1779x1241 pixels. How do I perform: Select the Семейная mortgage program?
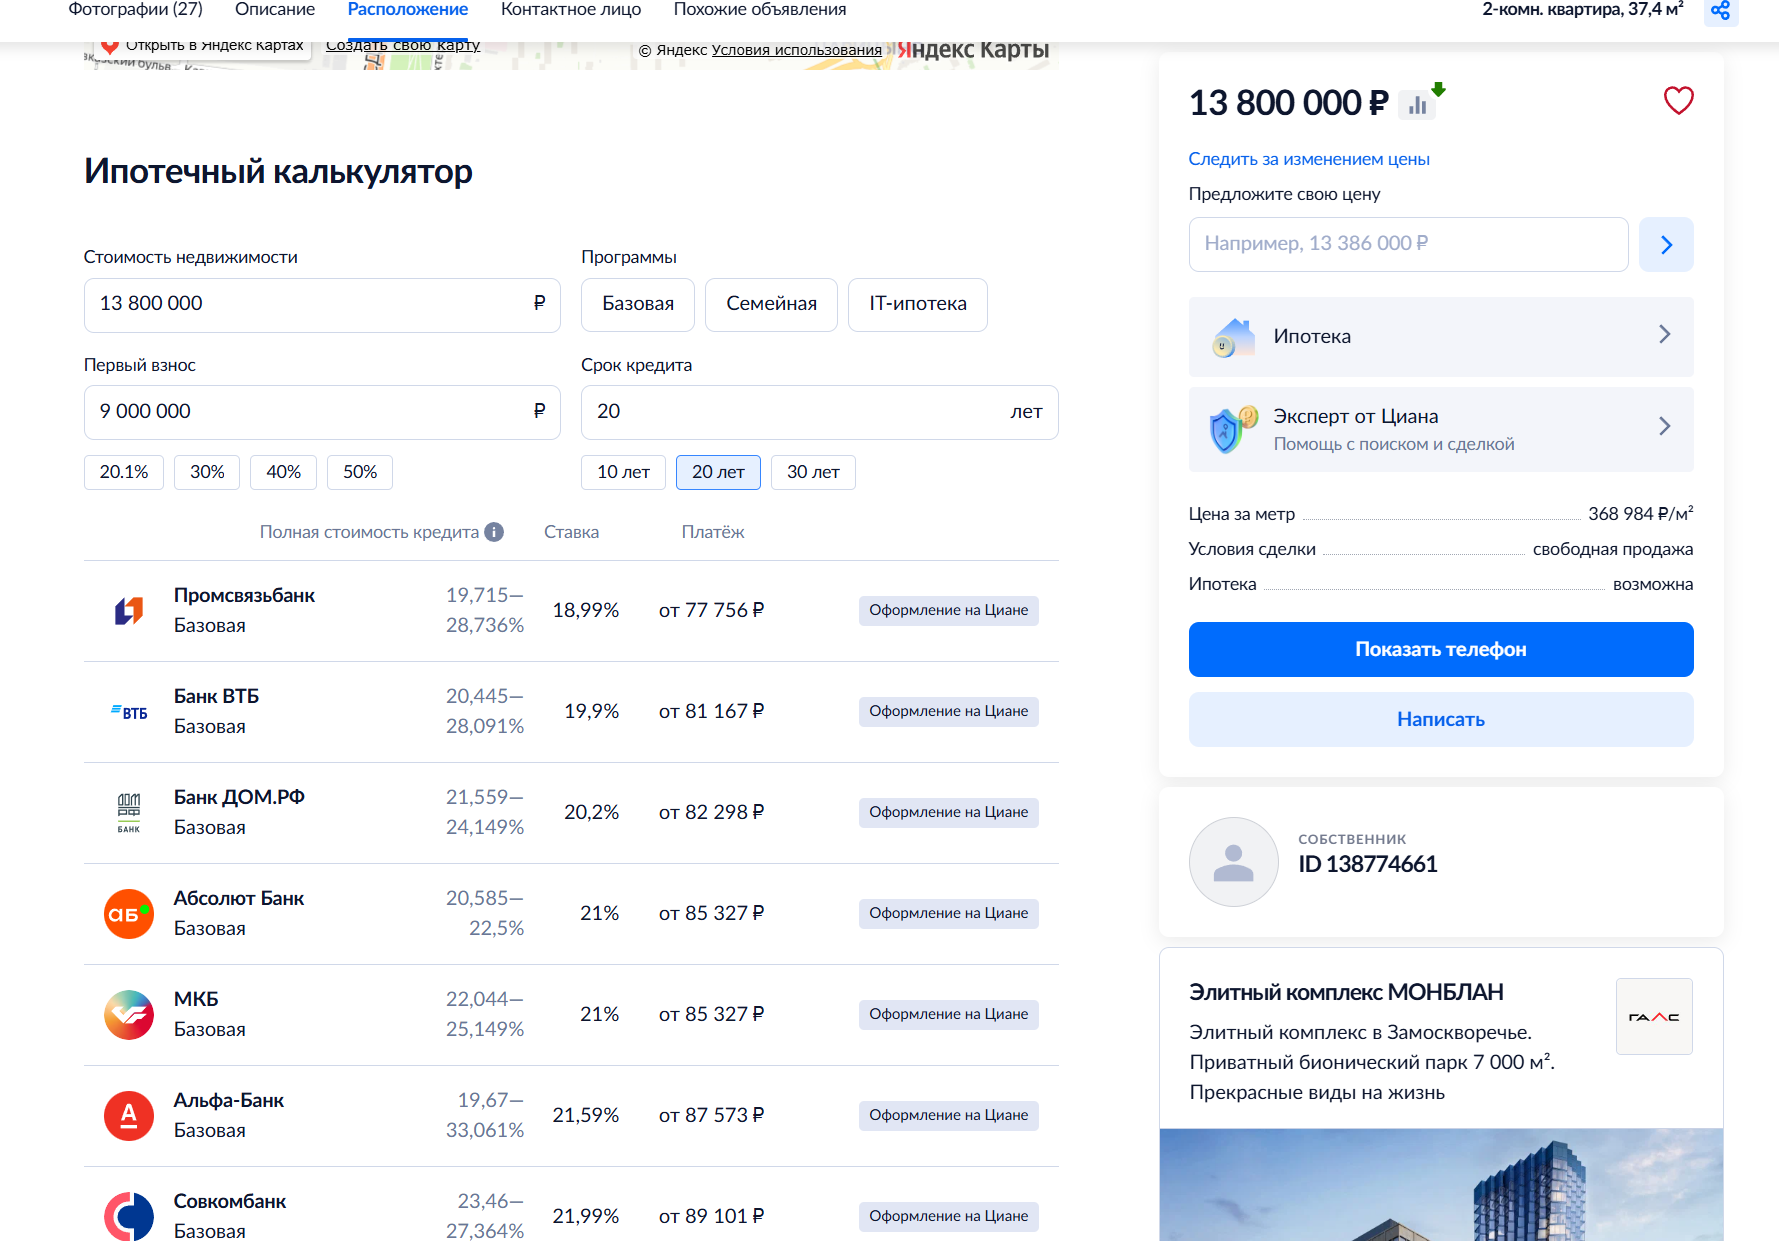click(x=771, y=304)
